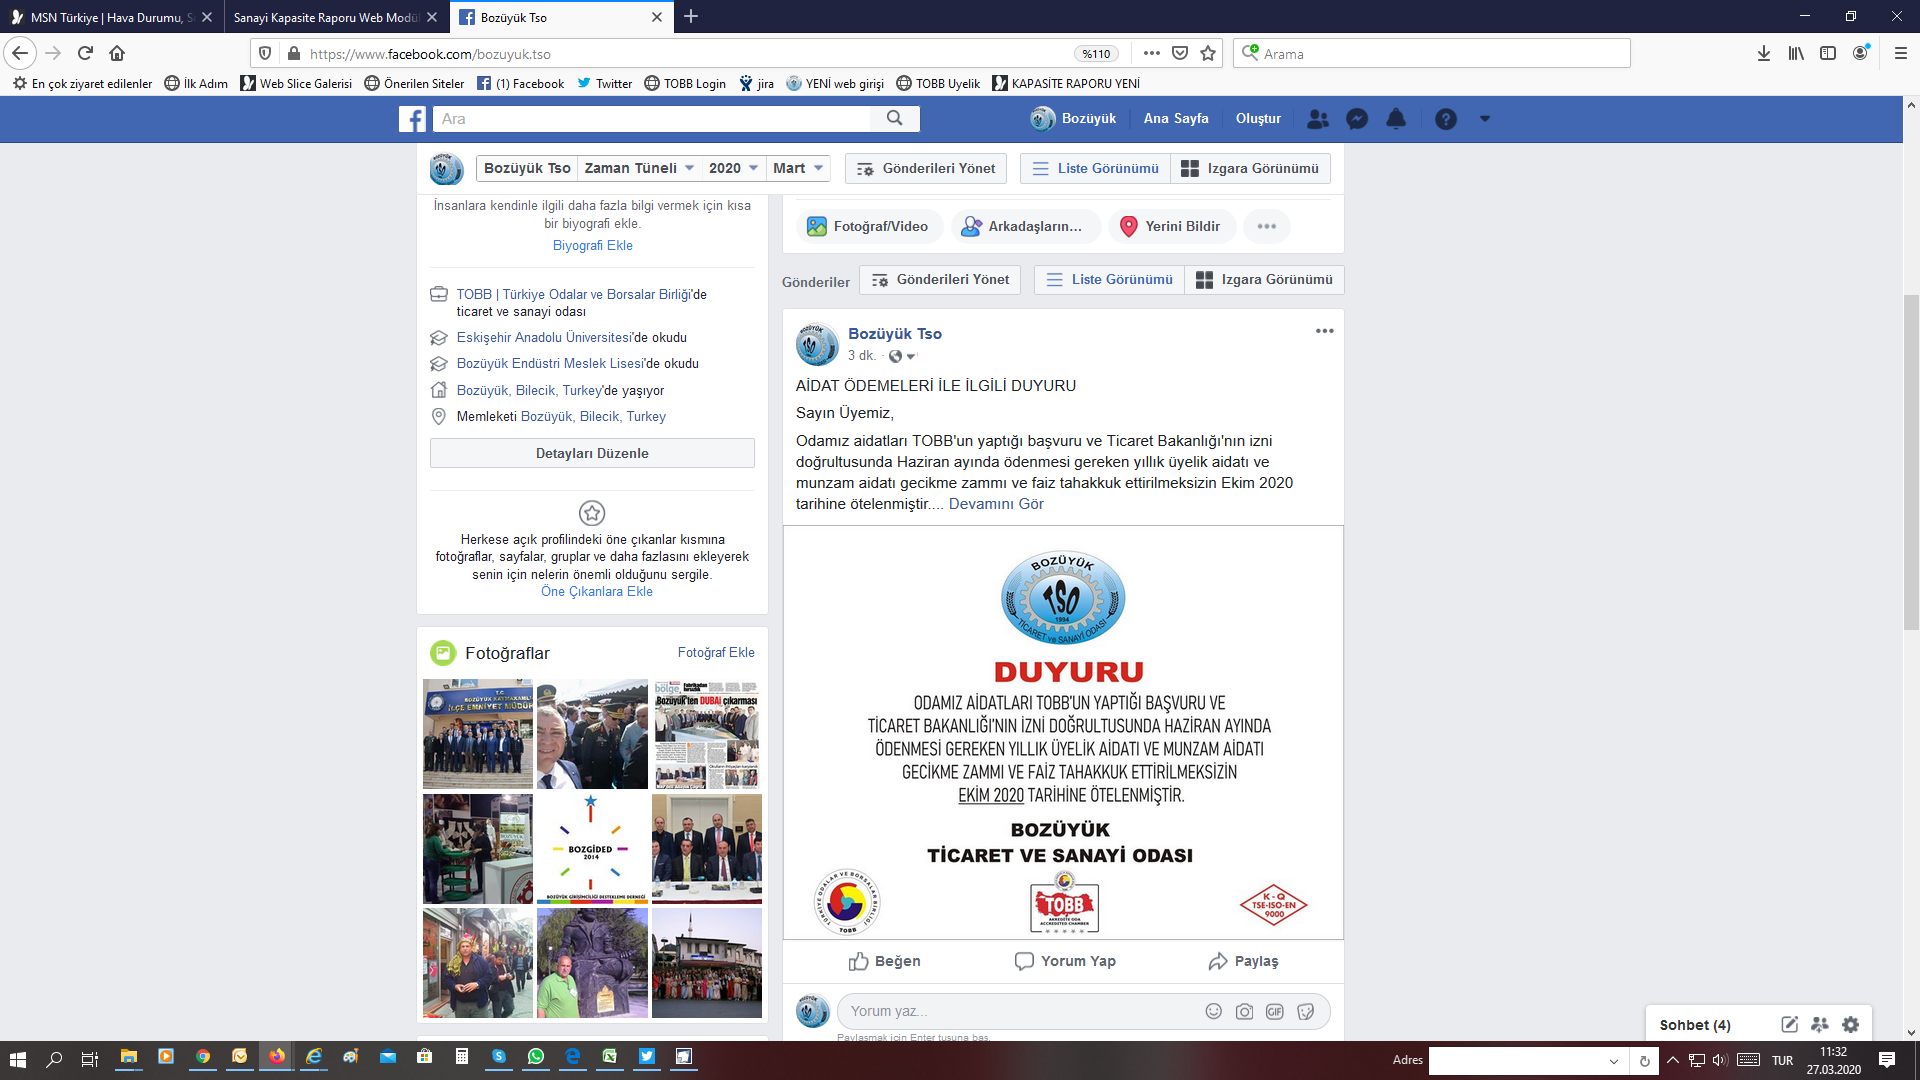This screenshot has height=1080, width=1920.
Task: Click Biyografi Ekle link
Action: (x=593, y=245)
